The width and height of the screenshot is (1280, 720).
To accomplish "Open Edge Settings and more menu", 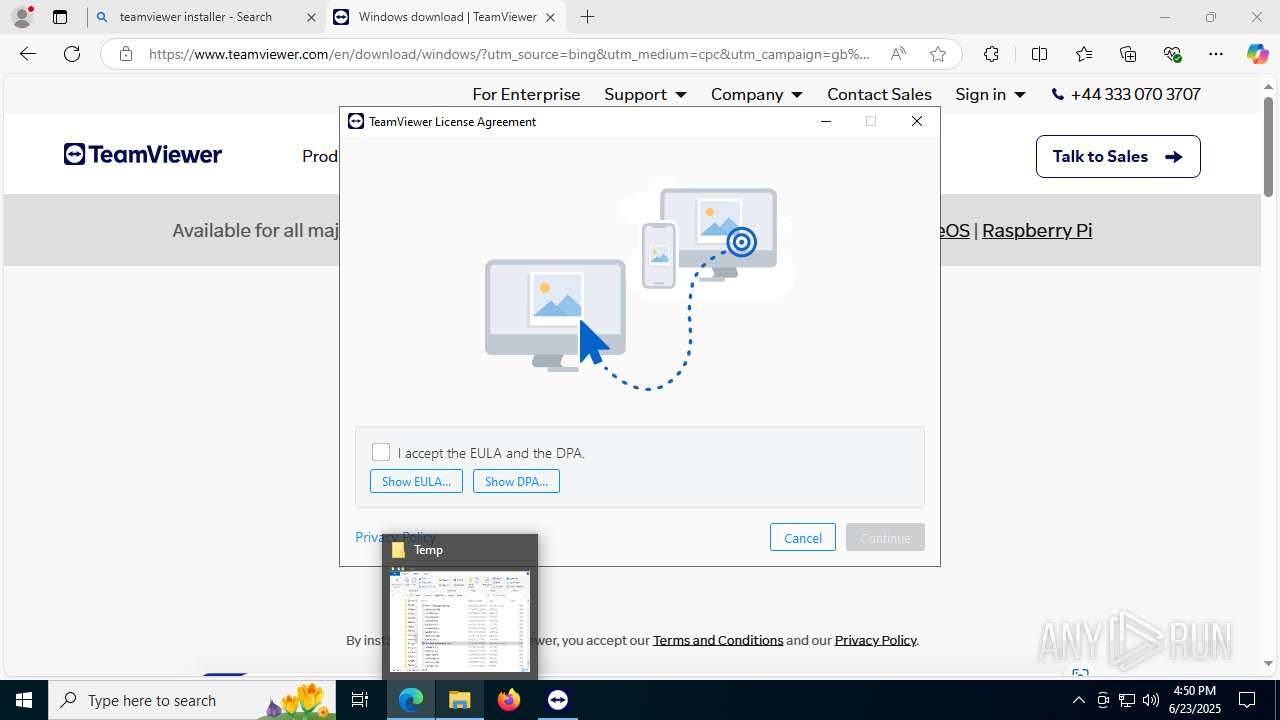I will (1216, 54).
